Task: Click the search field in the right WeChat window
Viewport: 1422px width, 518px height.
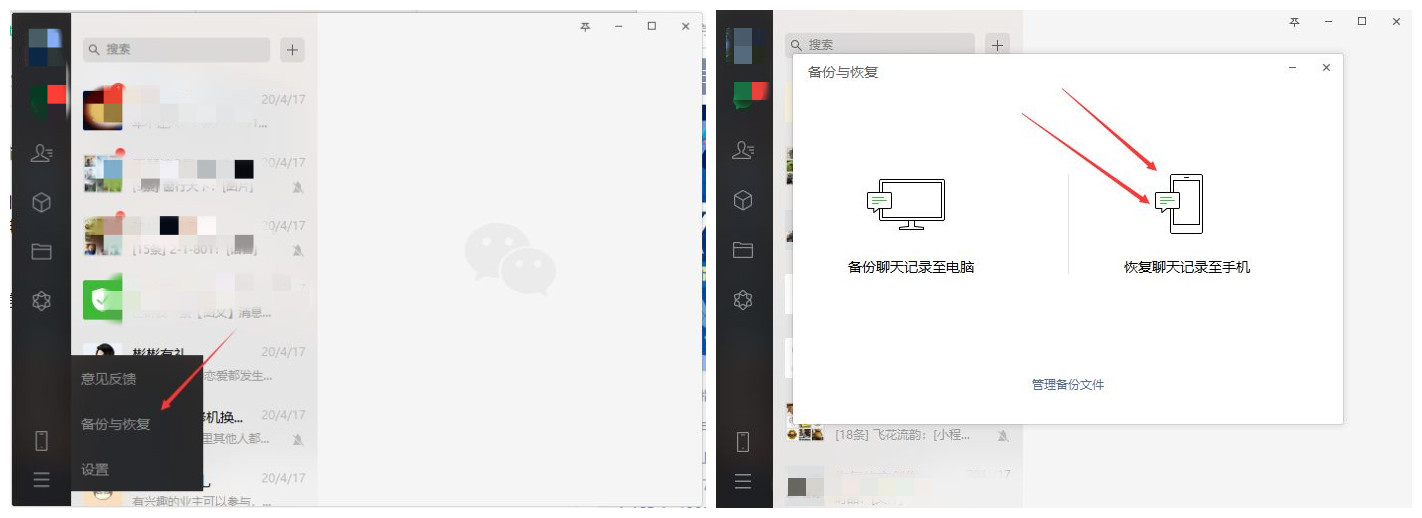Action: point(879,44)
